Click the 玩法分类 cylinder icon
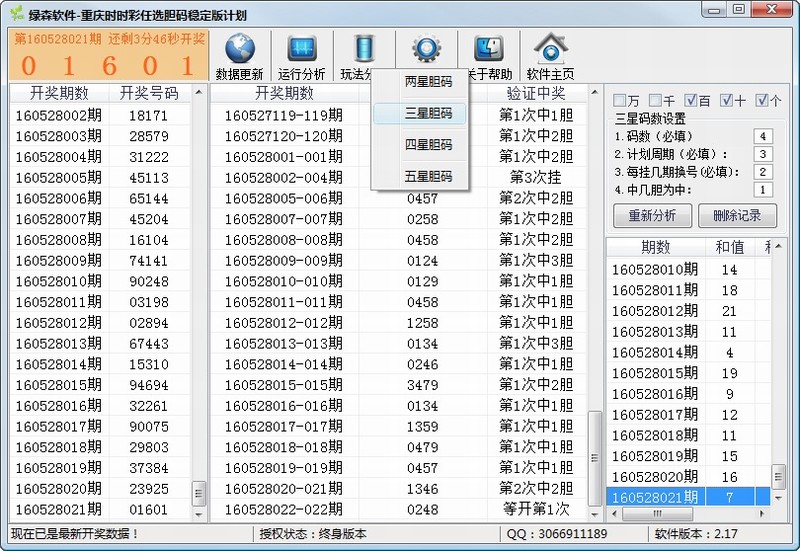The width and height of the screenshot is (800, 551). [361, 50]
